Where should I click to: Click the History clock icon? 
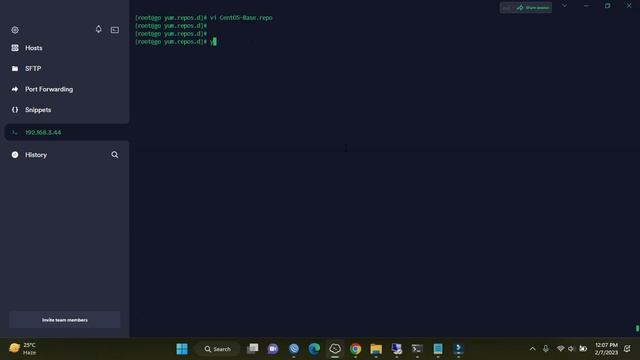(x=15, y=155)
